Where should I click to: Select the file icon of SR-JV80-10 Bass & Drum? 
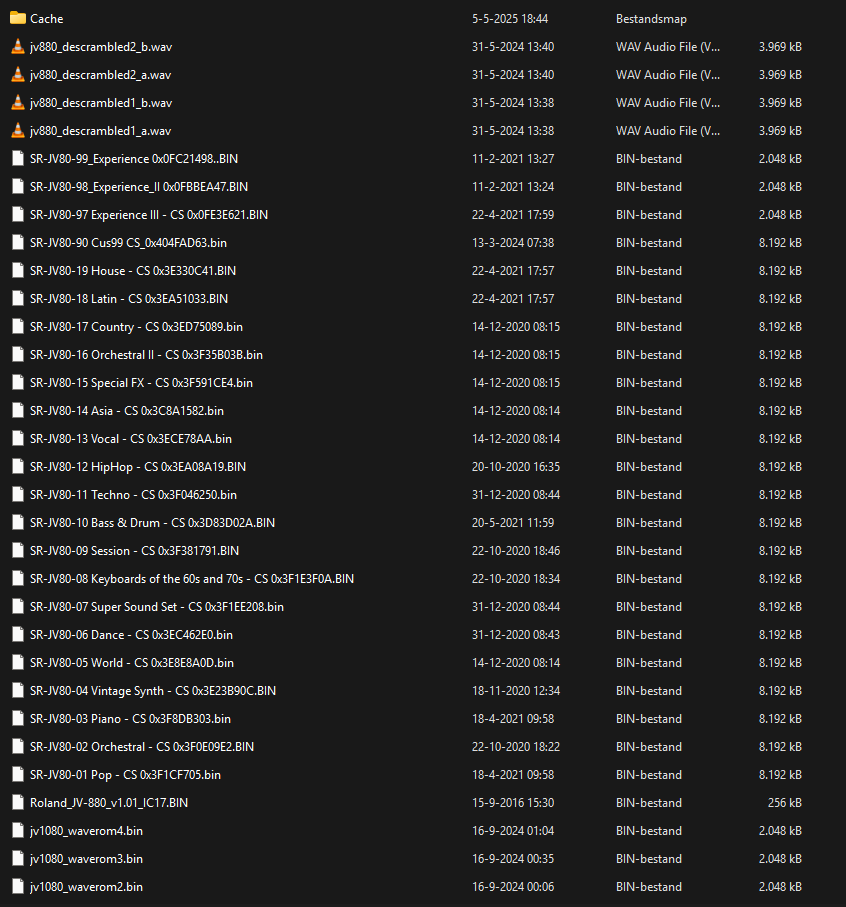pos(18,523)
